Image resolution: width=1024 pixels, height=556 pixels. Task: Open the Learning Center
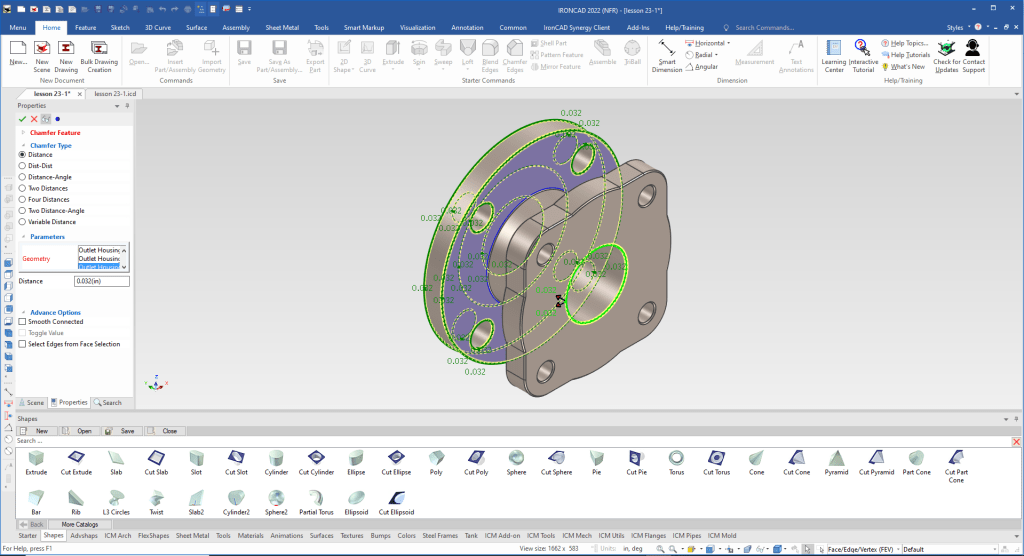tap(833, 48)
